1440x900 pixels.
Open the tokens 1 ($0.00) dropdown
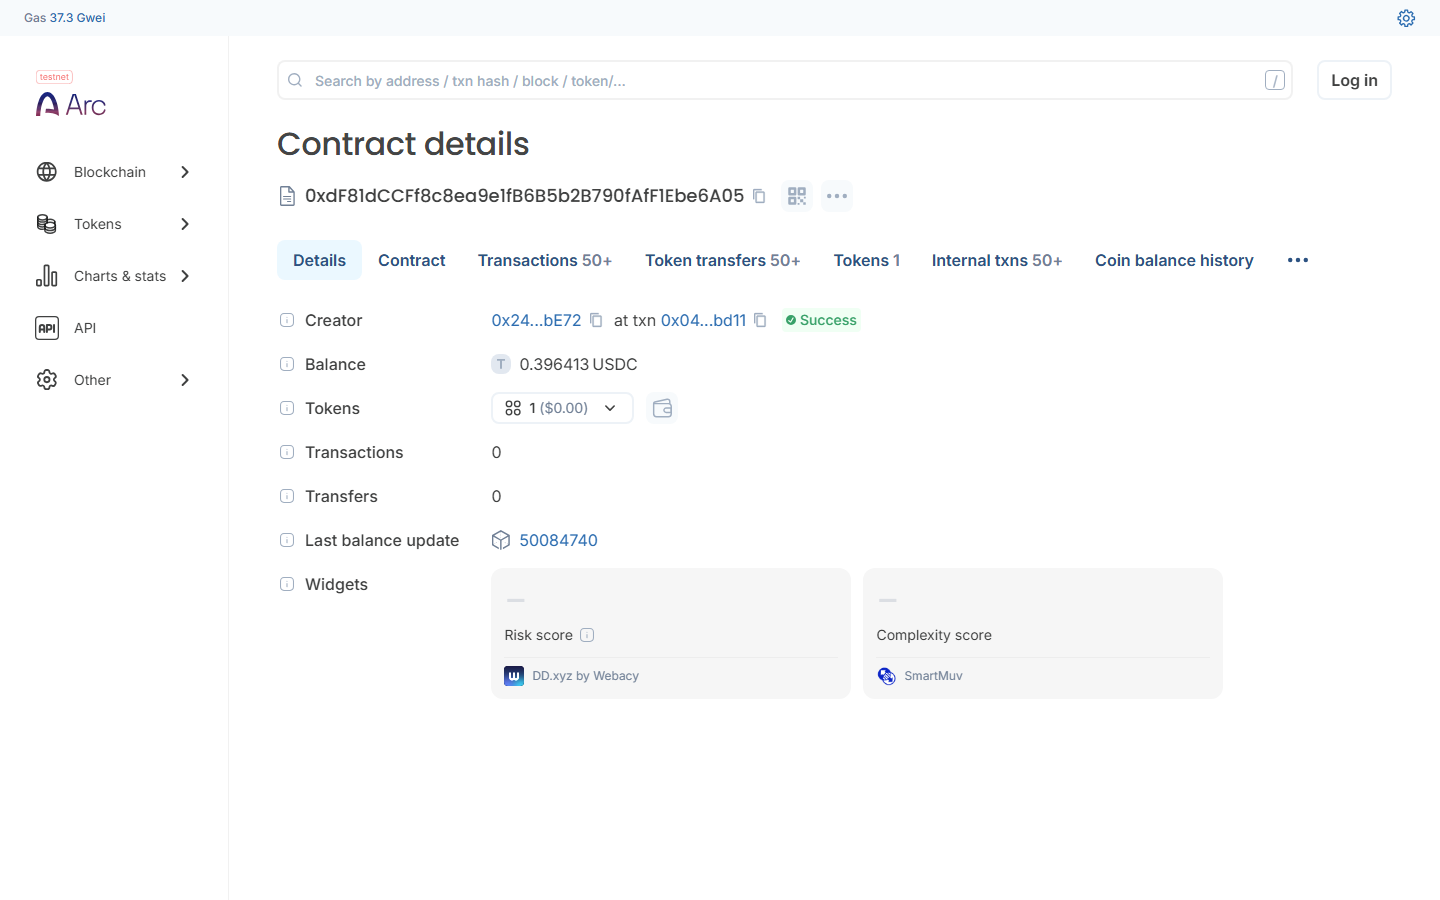pyautogui.click(x=562, y=408)
